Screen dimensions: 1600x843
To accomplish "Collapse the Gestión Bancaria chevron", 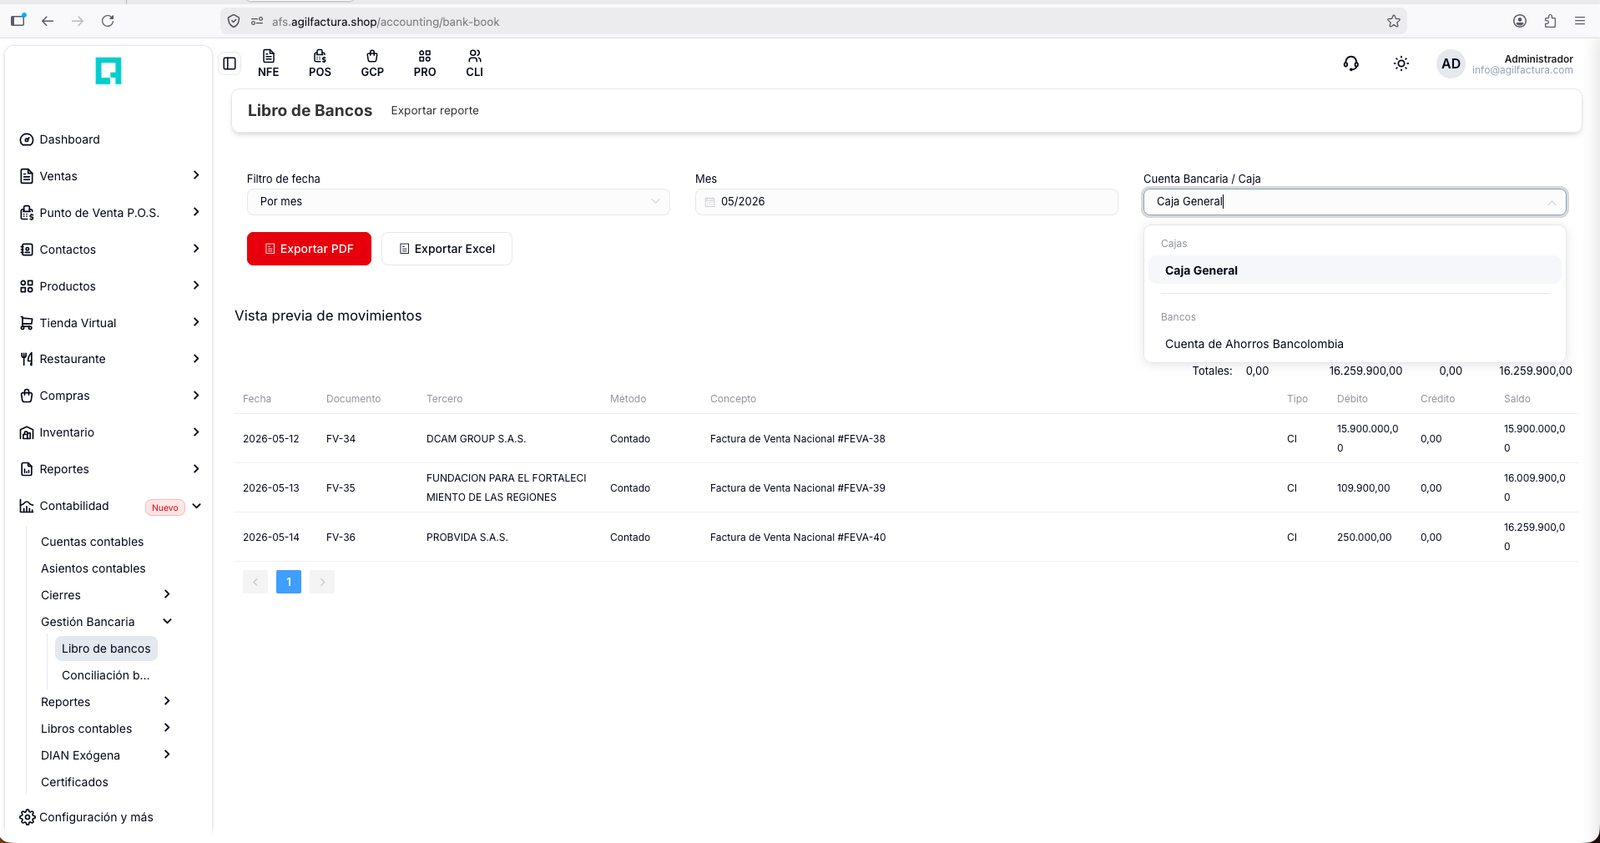I will tap(167, 621).
